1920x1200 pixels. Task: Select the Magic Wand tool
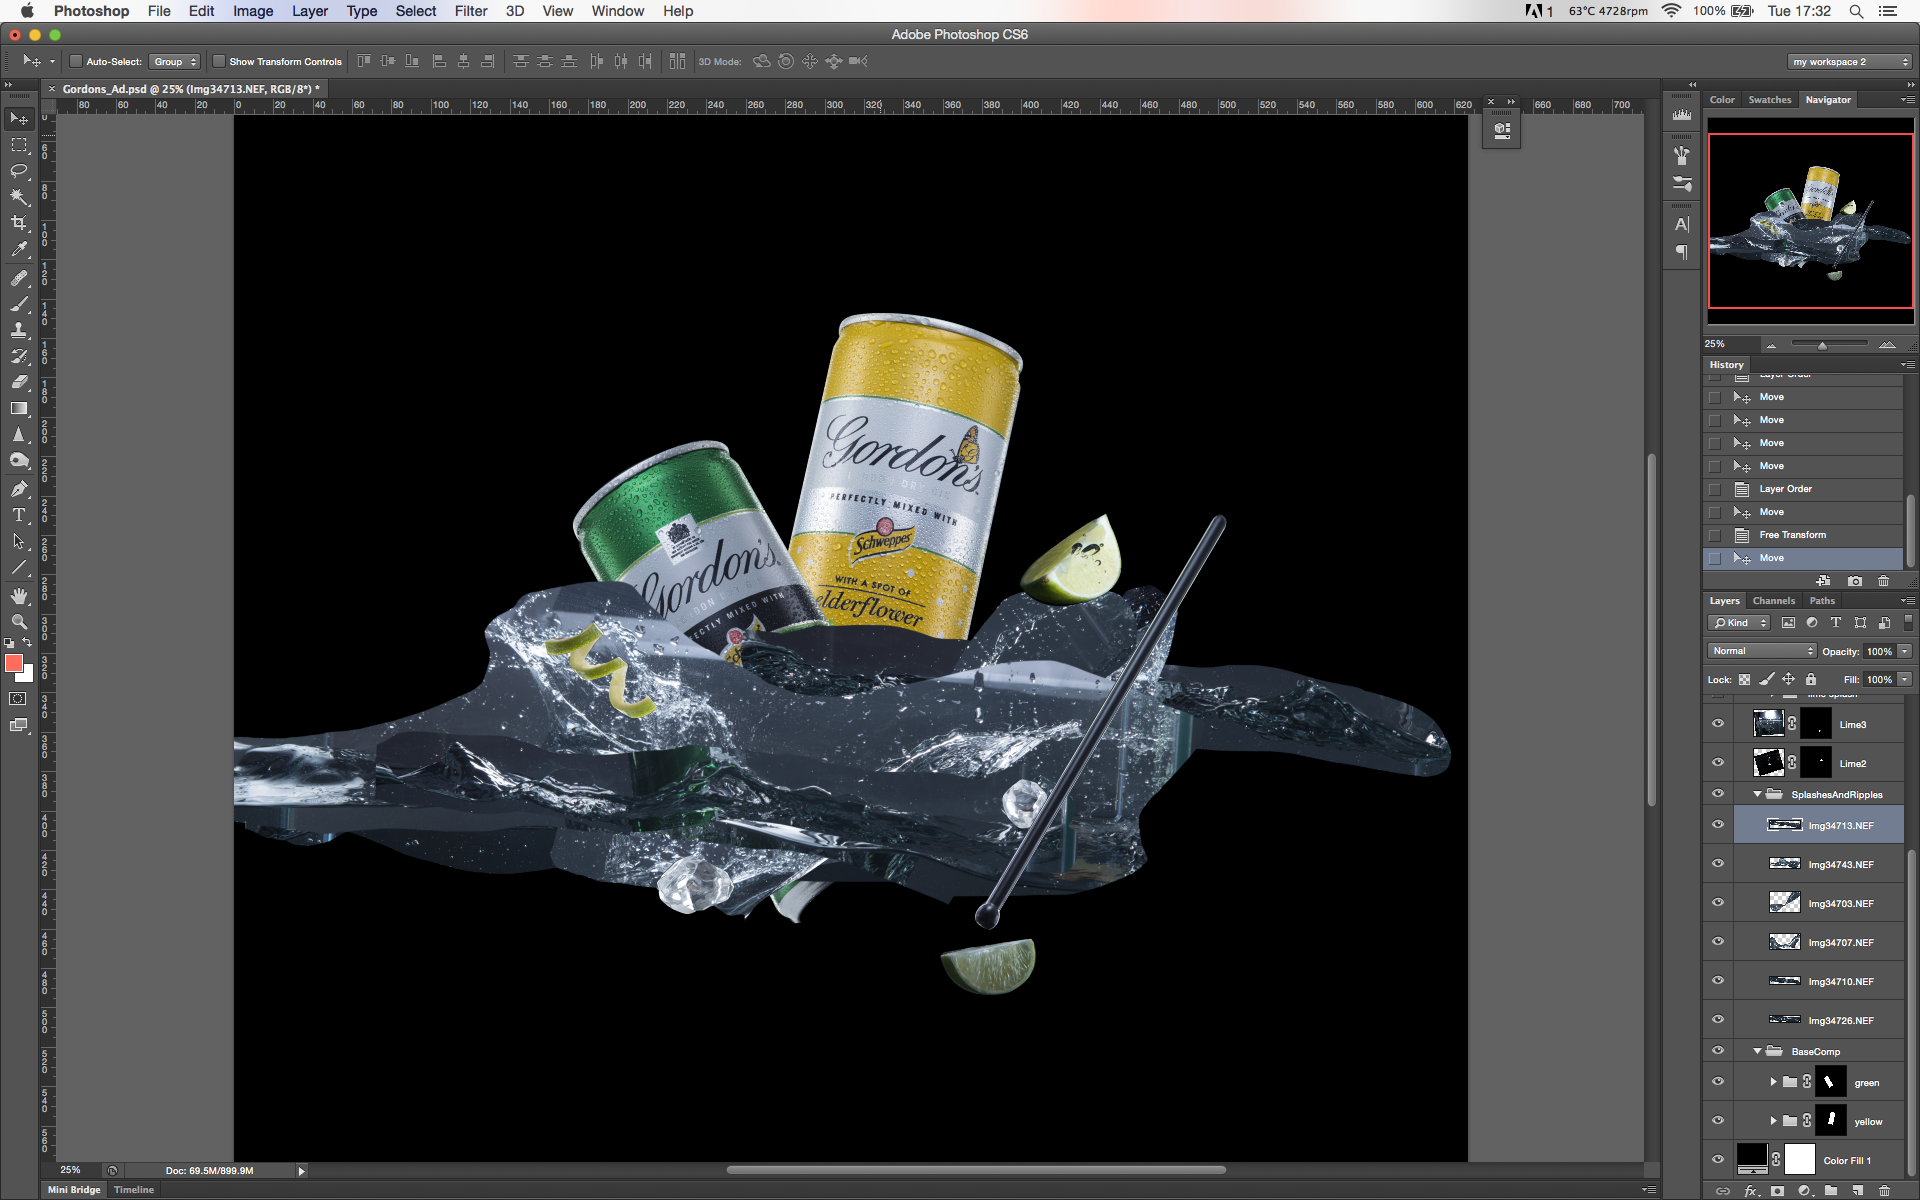(x=19, y=197)
